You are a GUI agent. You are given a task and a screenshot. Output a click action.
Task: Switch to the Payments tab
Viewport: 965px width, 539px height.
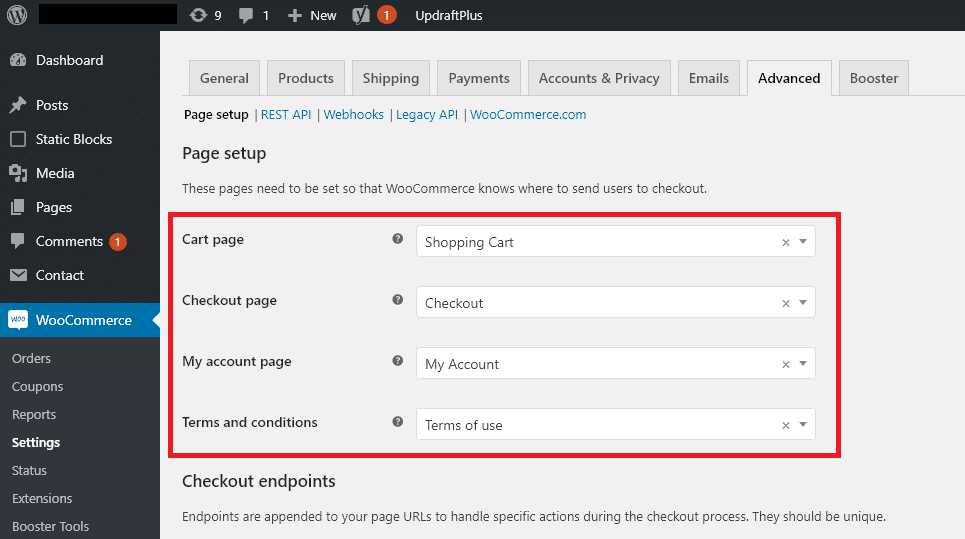coord(479,78)
